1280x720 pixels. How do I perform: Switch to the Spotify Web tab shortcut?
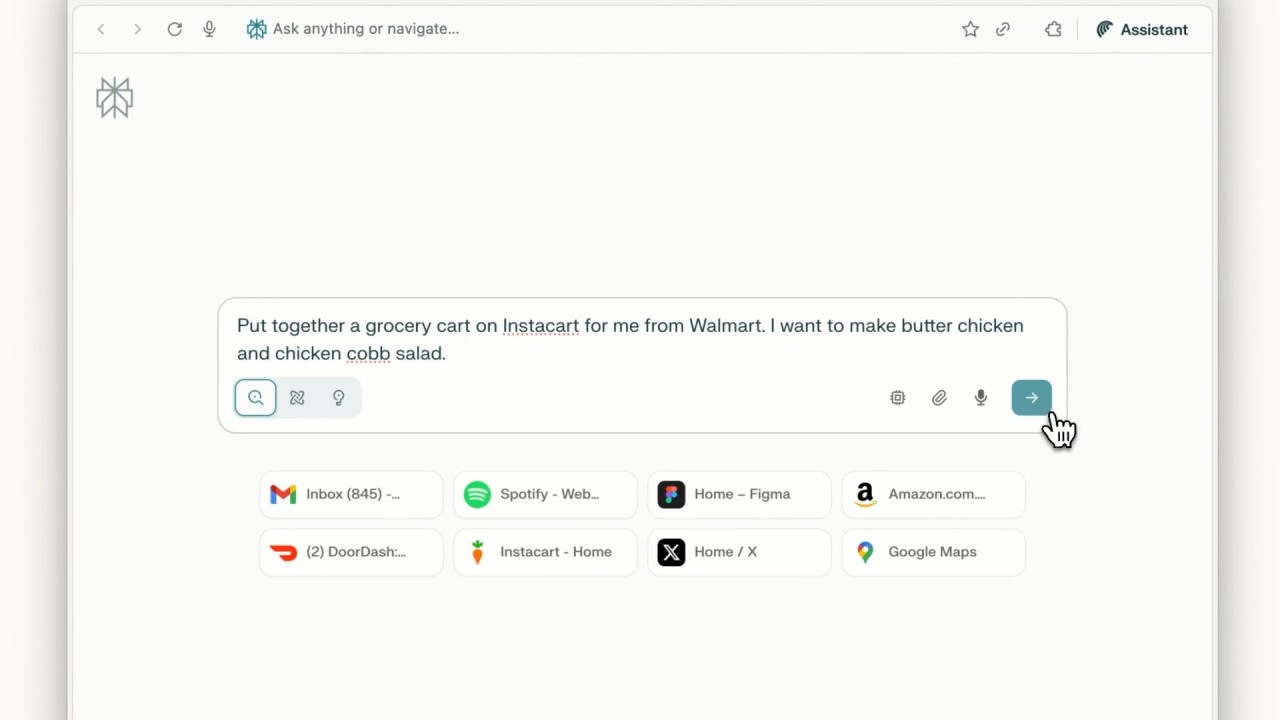(x=545, y=494)
